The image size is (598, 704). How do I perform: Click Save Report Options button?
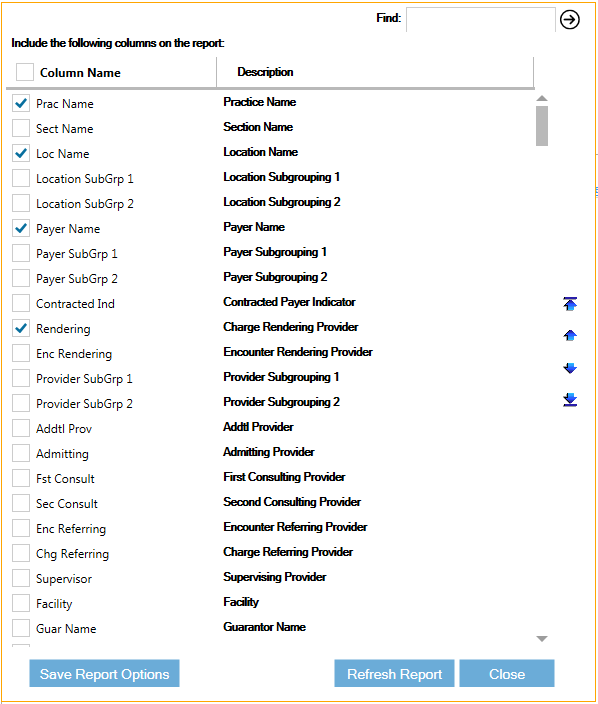pos(104,673)
